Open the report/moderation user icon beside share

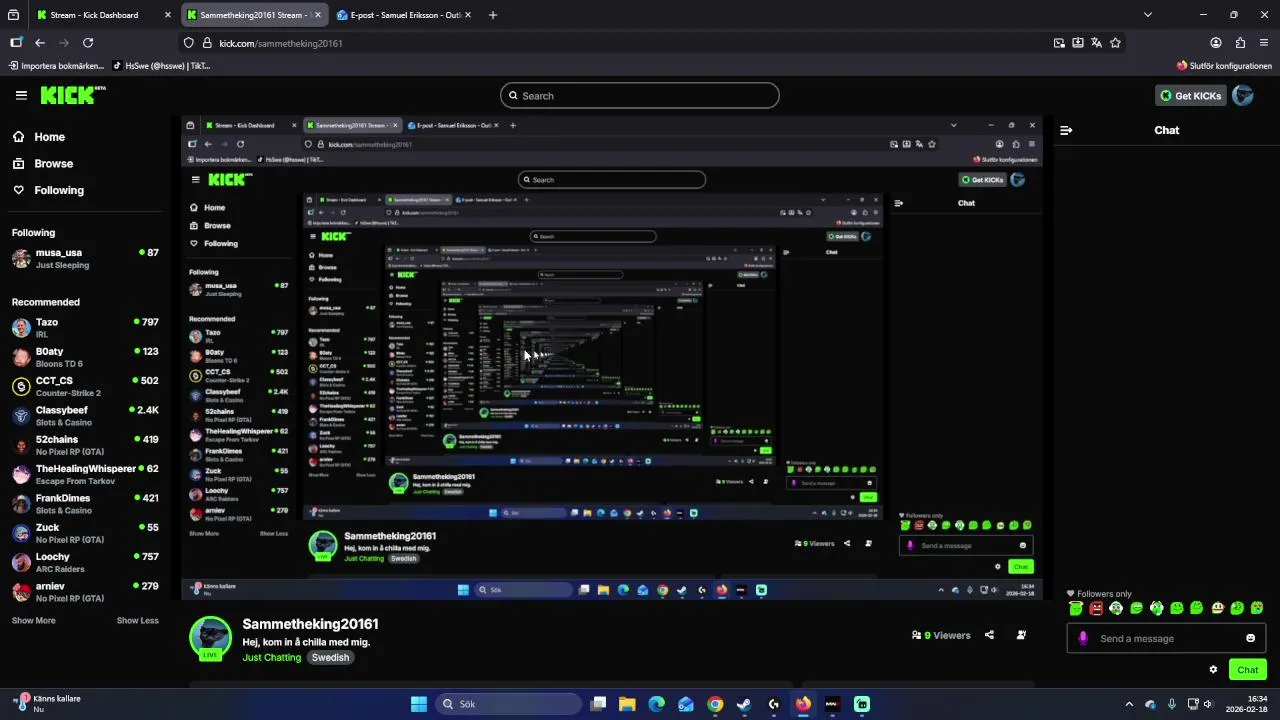coord(1021,635)
